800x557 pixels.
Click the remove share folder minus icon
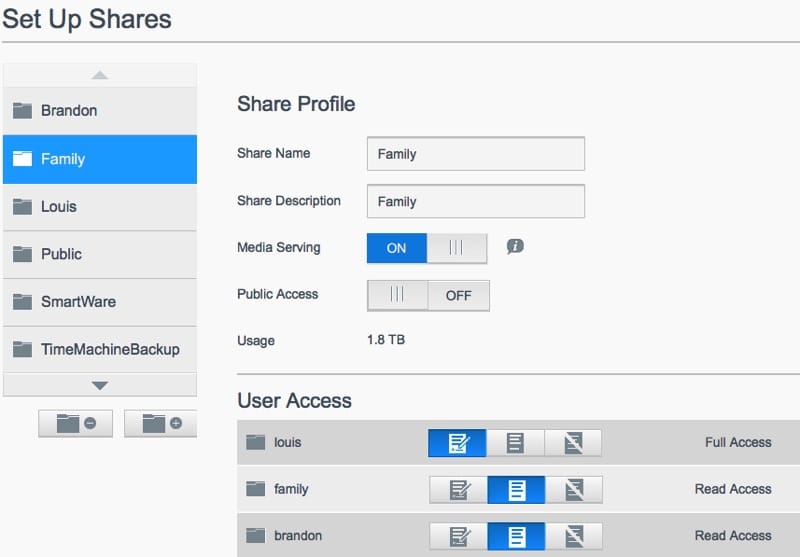tap(74, 423)
